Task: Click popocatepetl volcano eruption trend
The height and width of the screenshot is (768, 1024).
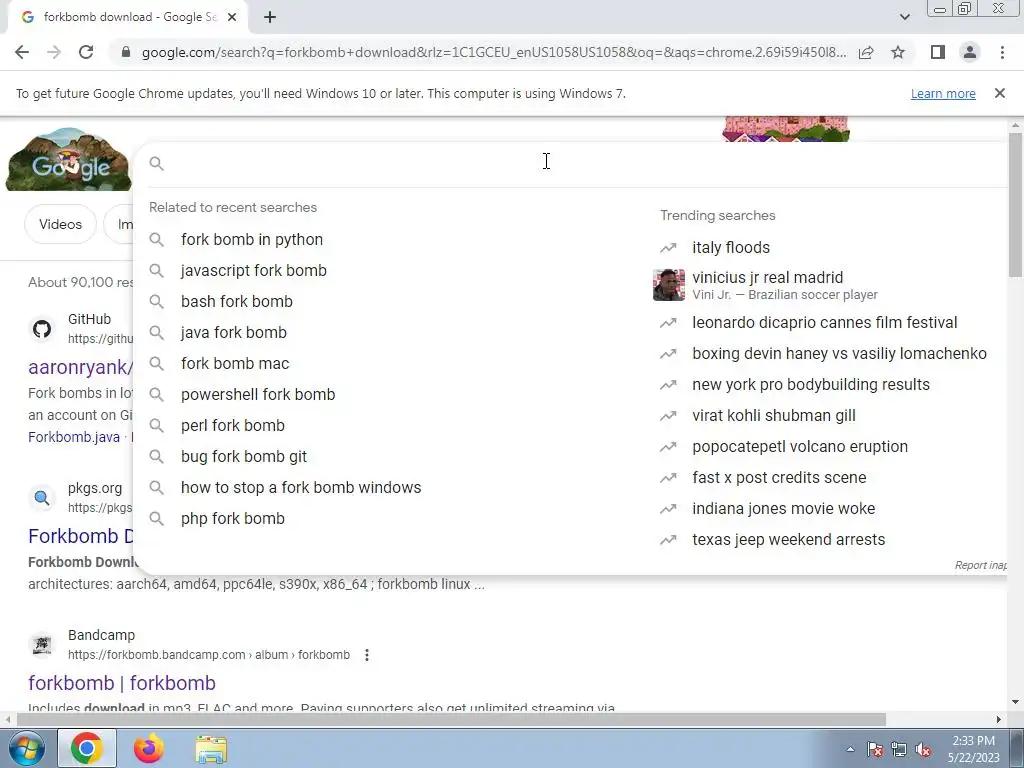Action: [800, 447]
